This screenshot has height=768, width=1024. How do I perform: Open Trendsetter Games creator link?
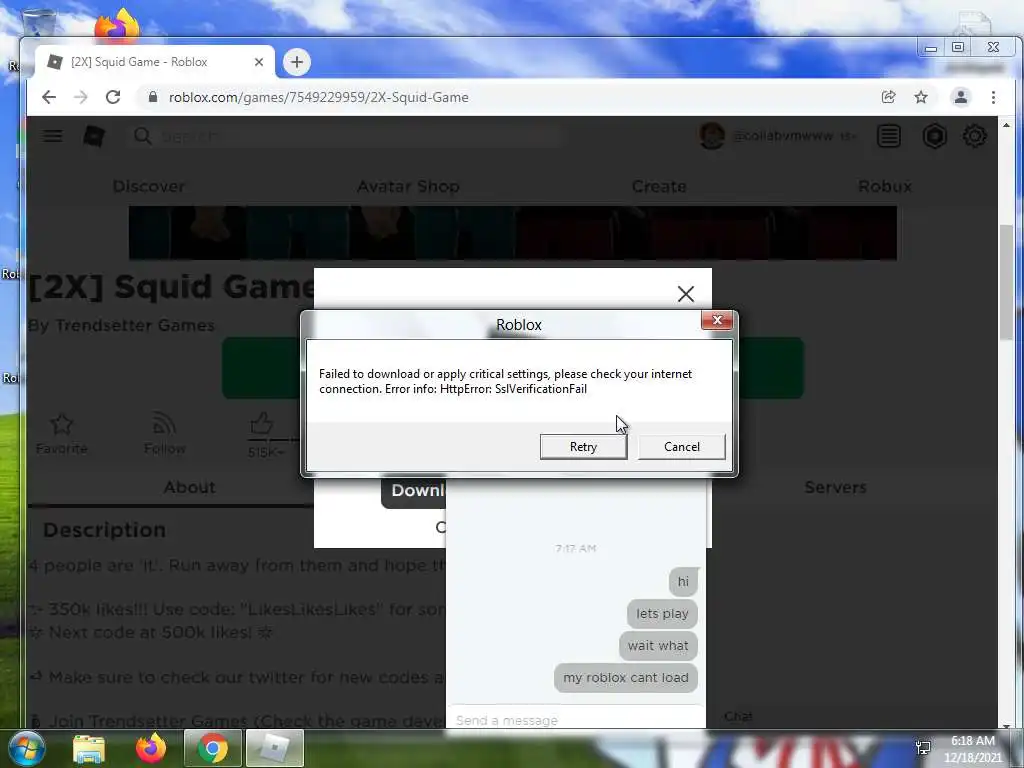coord(134,325)
